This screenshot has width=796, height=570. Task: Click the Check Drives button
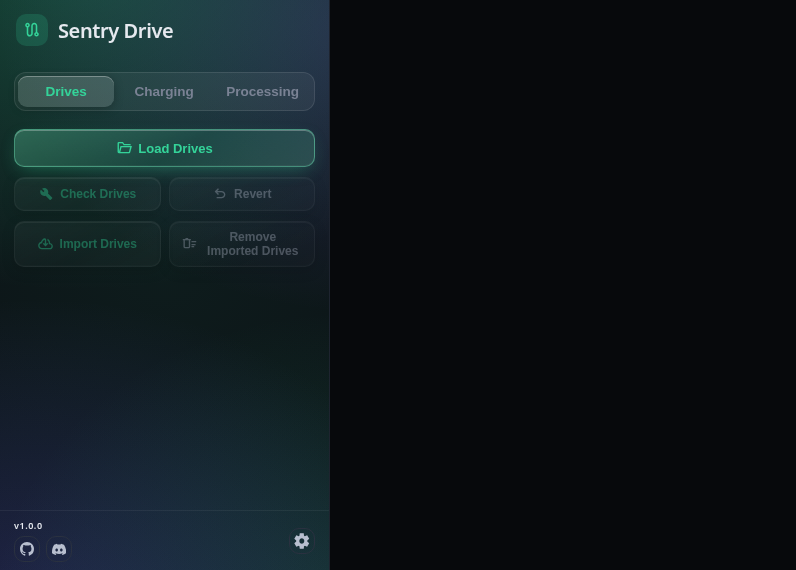(87, 194)
